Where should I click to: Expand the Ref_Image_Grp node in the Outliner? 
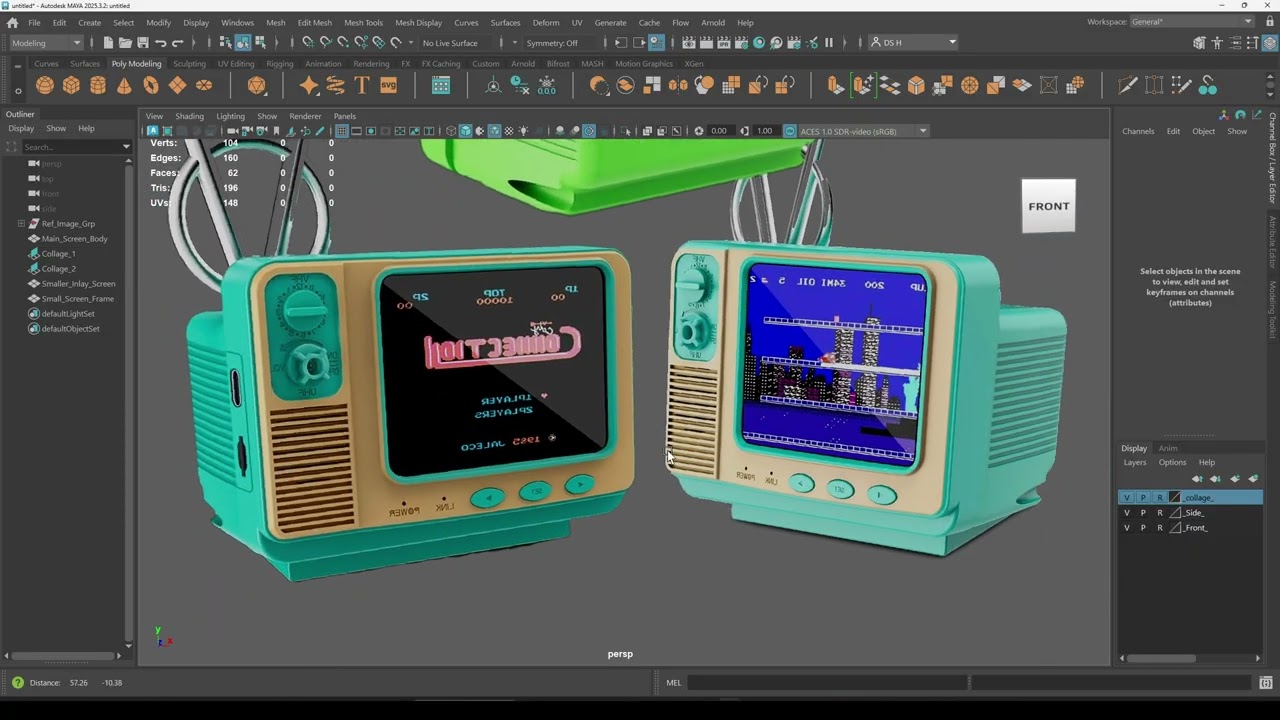[21, 223]
